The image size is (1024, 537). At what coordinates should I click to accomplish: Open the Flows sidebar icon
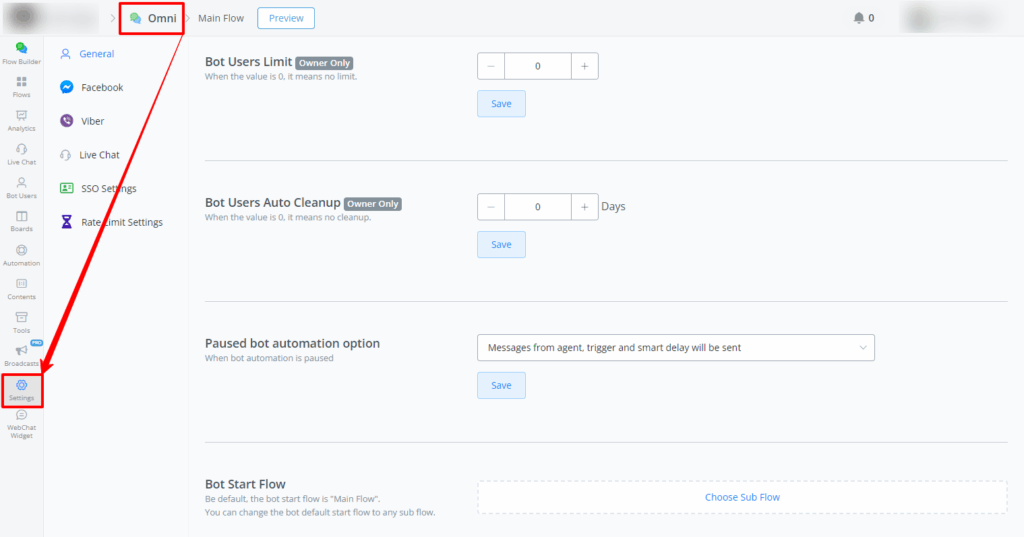tap(21, 86)
